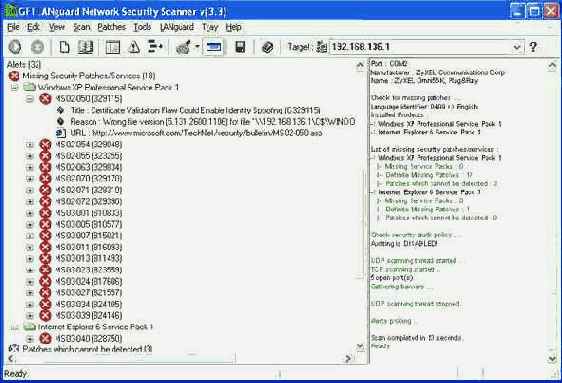Click the open book icon in toolbar
562x383 pixels.
pyautogui.click(x=85, y=47)
